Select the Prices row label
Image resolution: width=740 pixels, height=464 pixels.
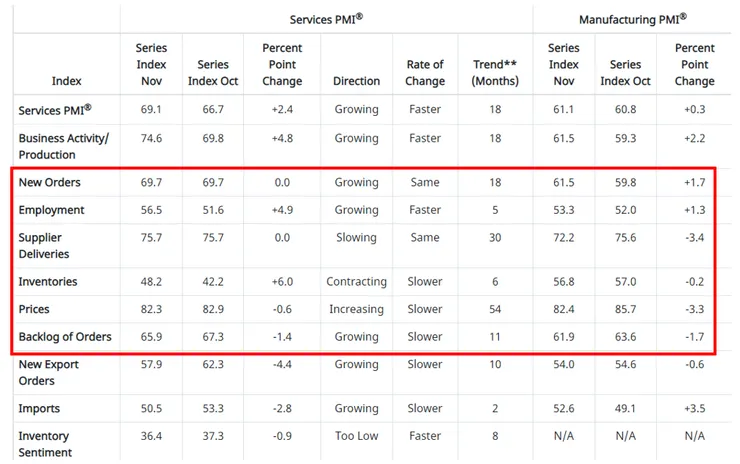pos(34,310)
